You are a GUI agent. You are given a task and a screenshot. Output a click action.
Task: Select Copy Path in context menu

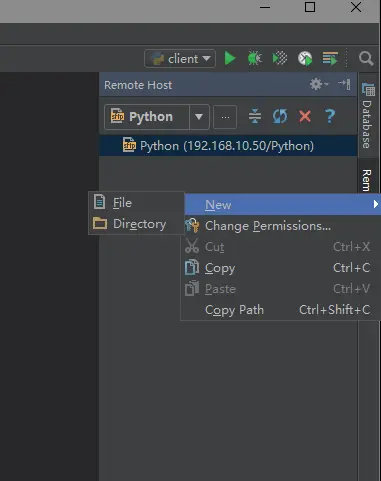click(x=282, y=310)
